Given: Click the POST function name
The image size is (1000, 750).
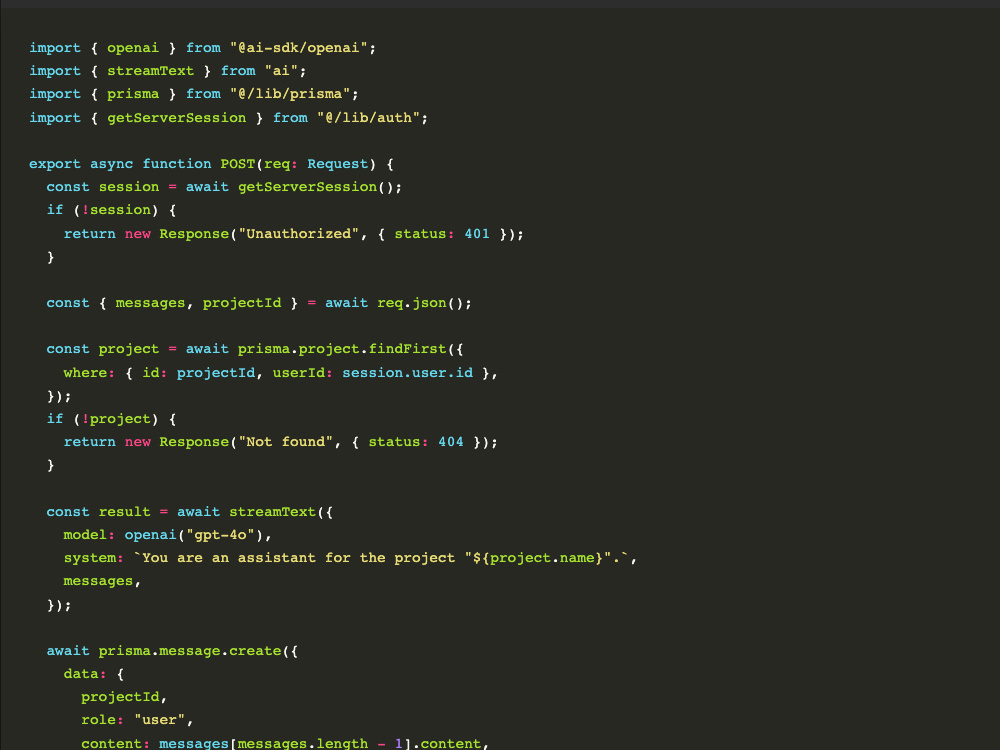Looking at the screenshot, I should point(238,164).
